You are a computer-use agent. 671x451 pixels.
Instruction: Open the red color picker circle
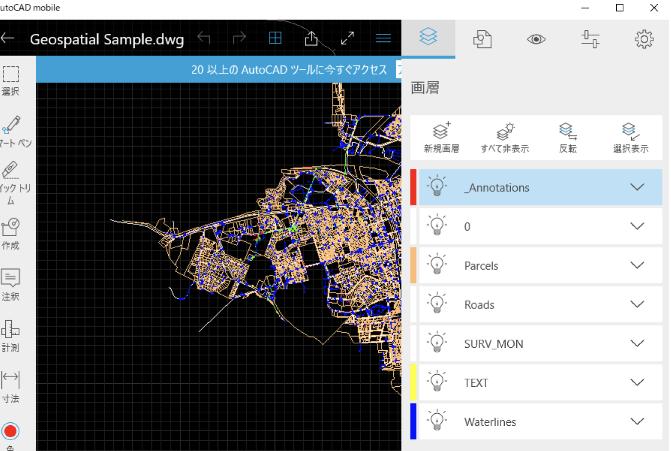click(x=10, y=431)
